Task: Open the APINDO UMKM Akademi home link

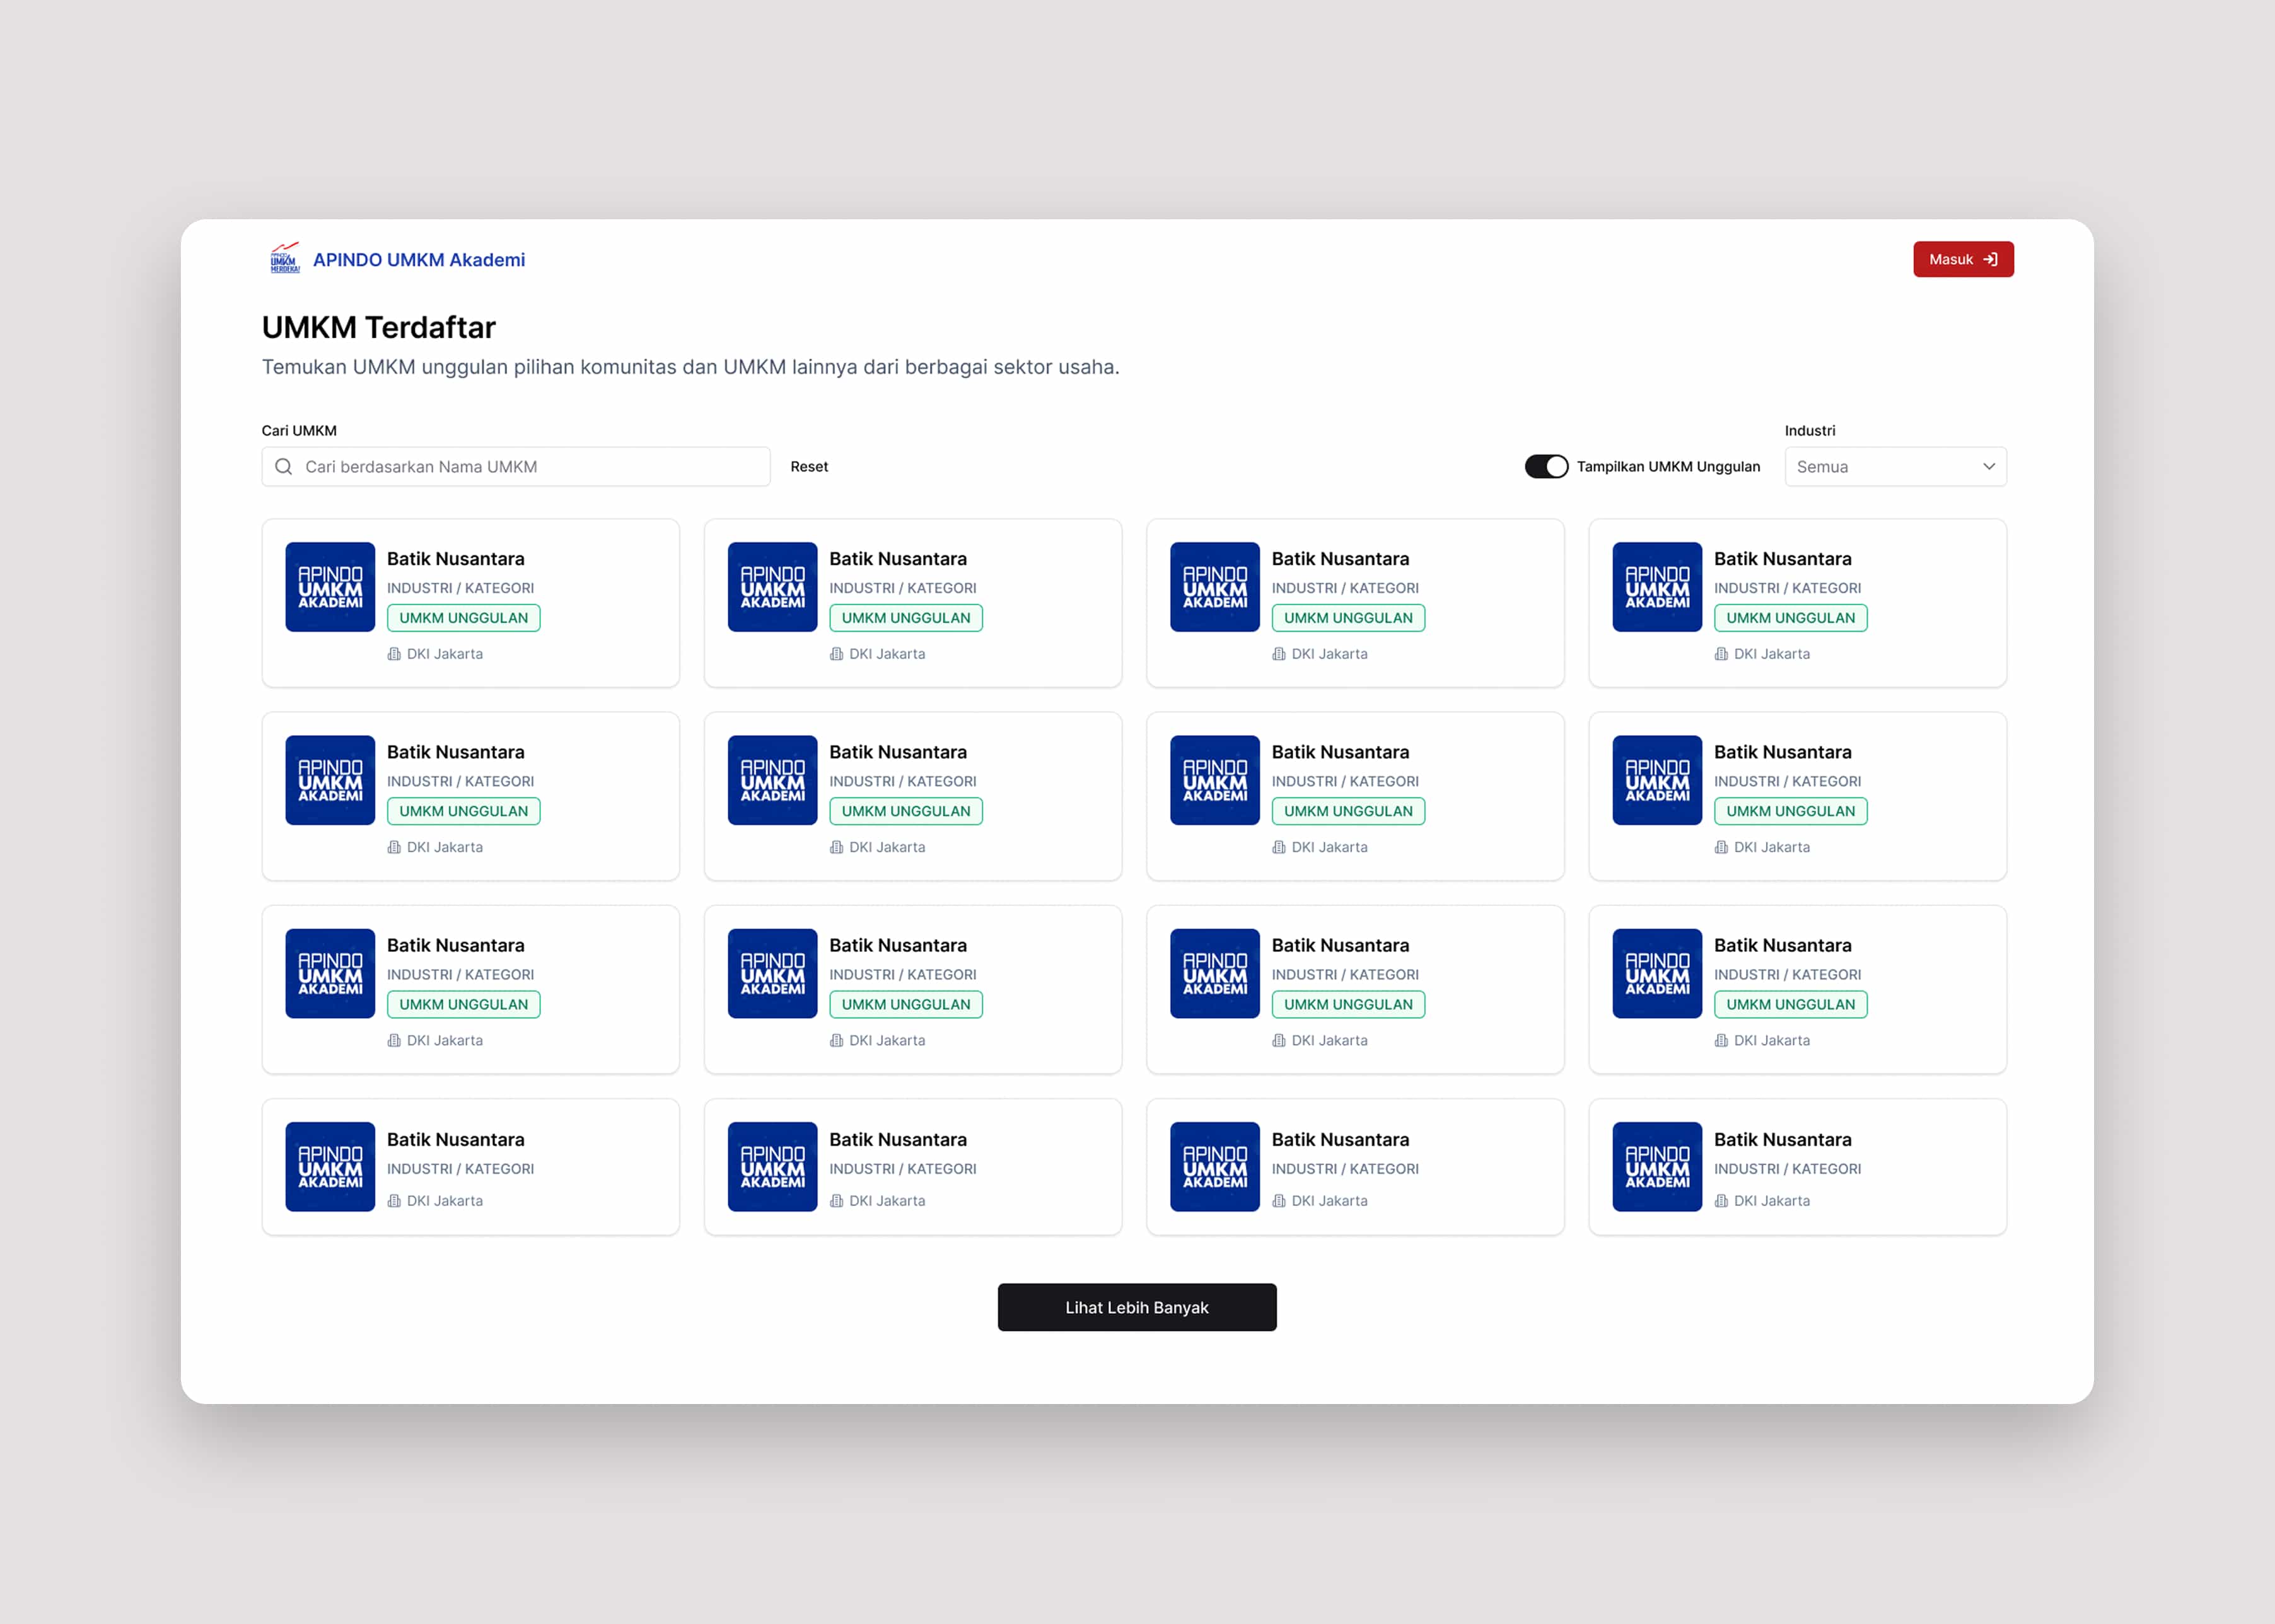Action: point(418,260)
